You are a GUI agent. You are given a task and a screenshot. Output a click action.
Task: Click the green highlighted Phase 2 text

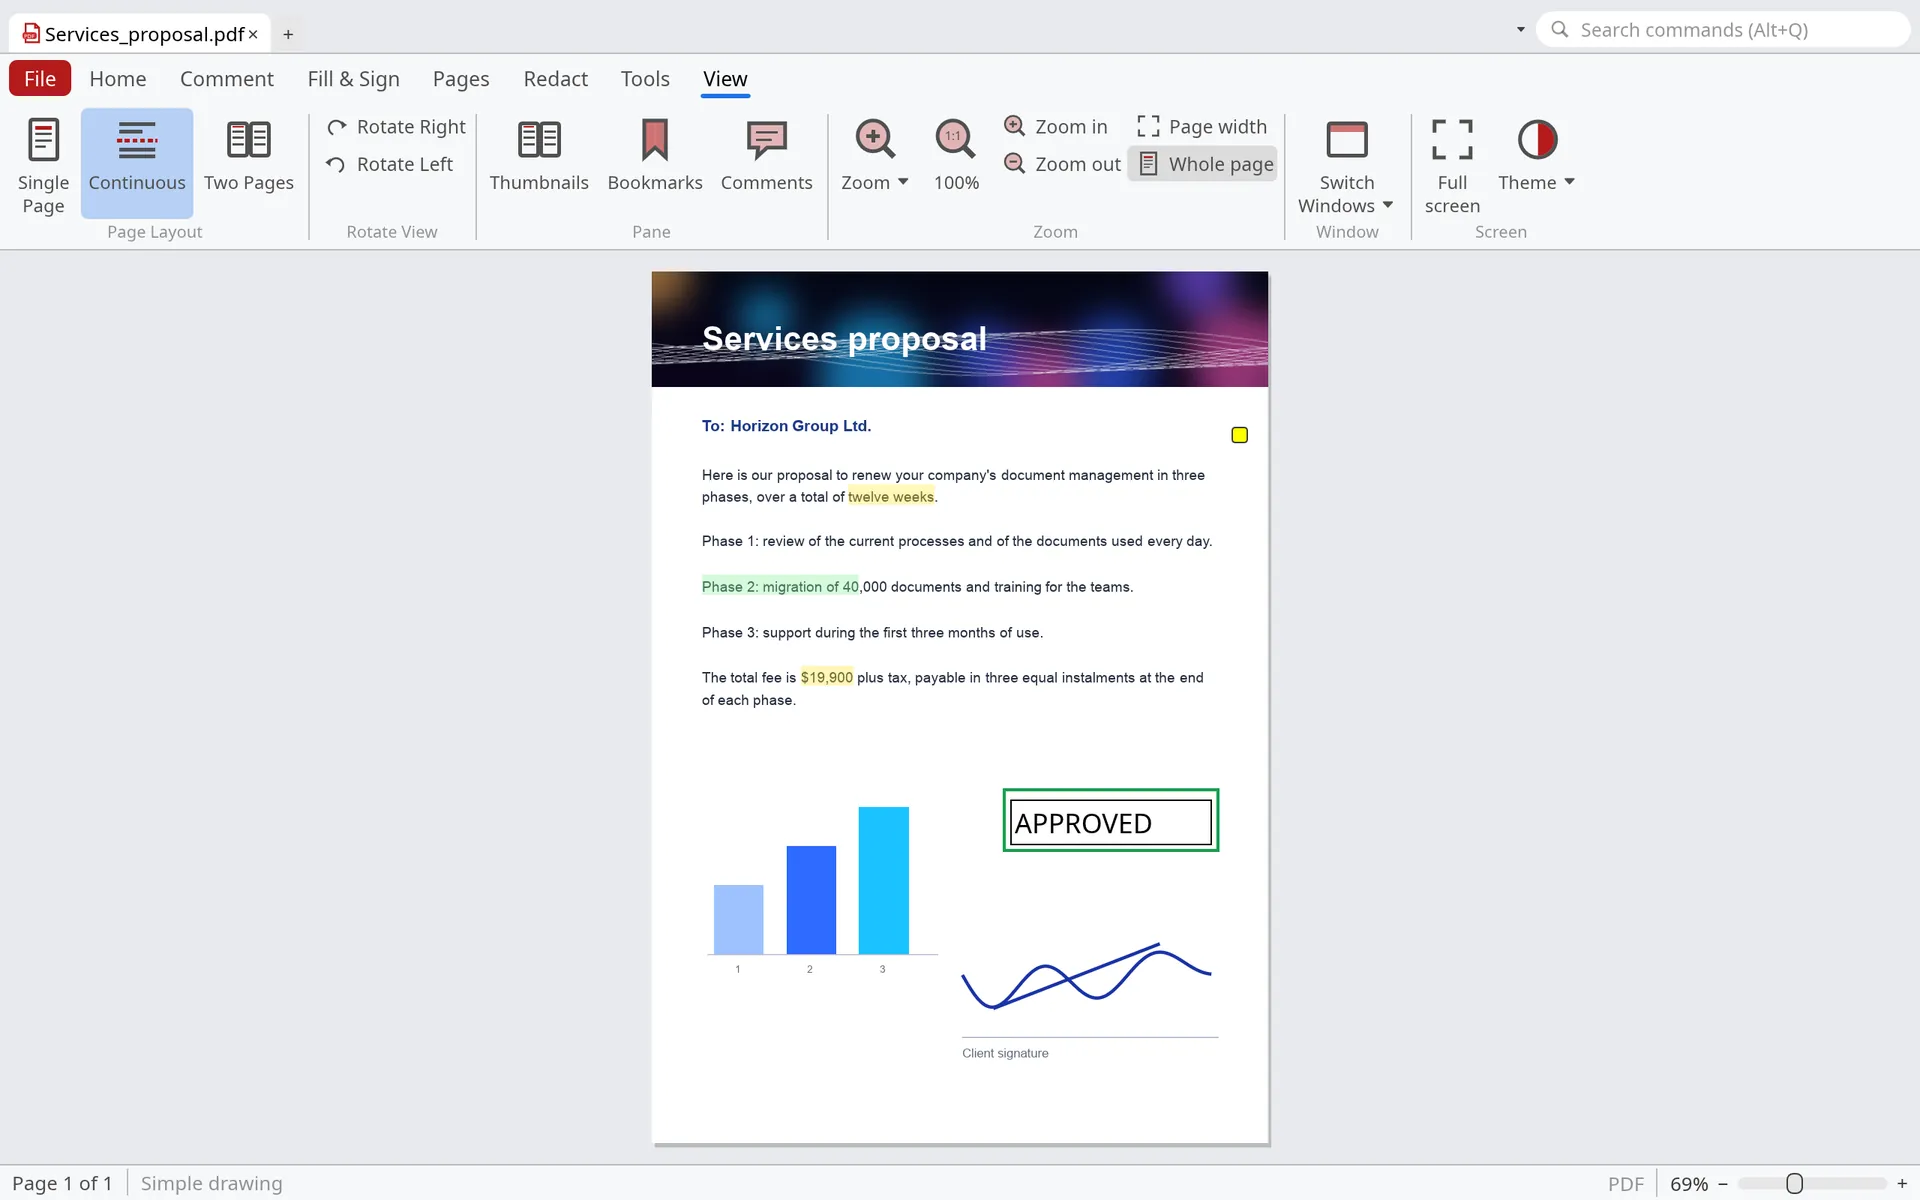[780, 587]
